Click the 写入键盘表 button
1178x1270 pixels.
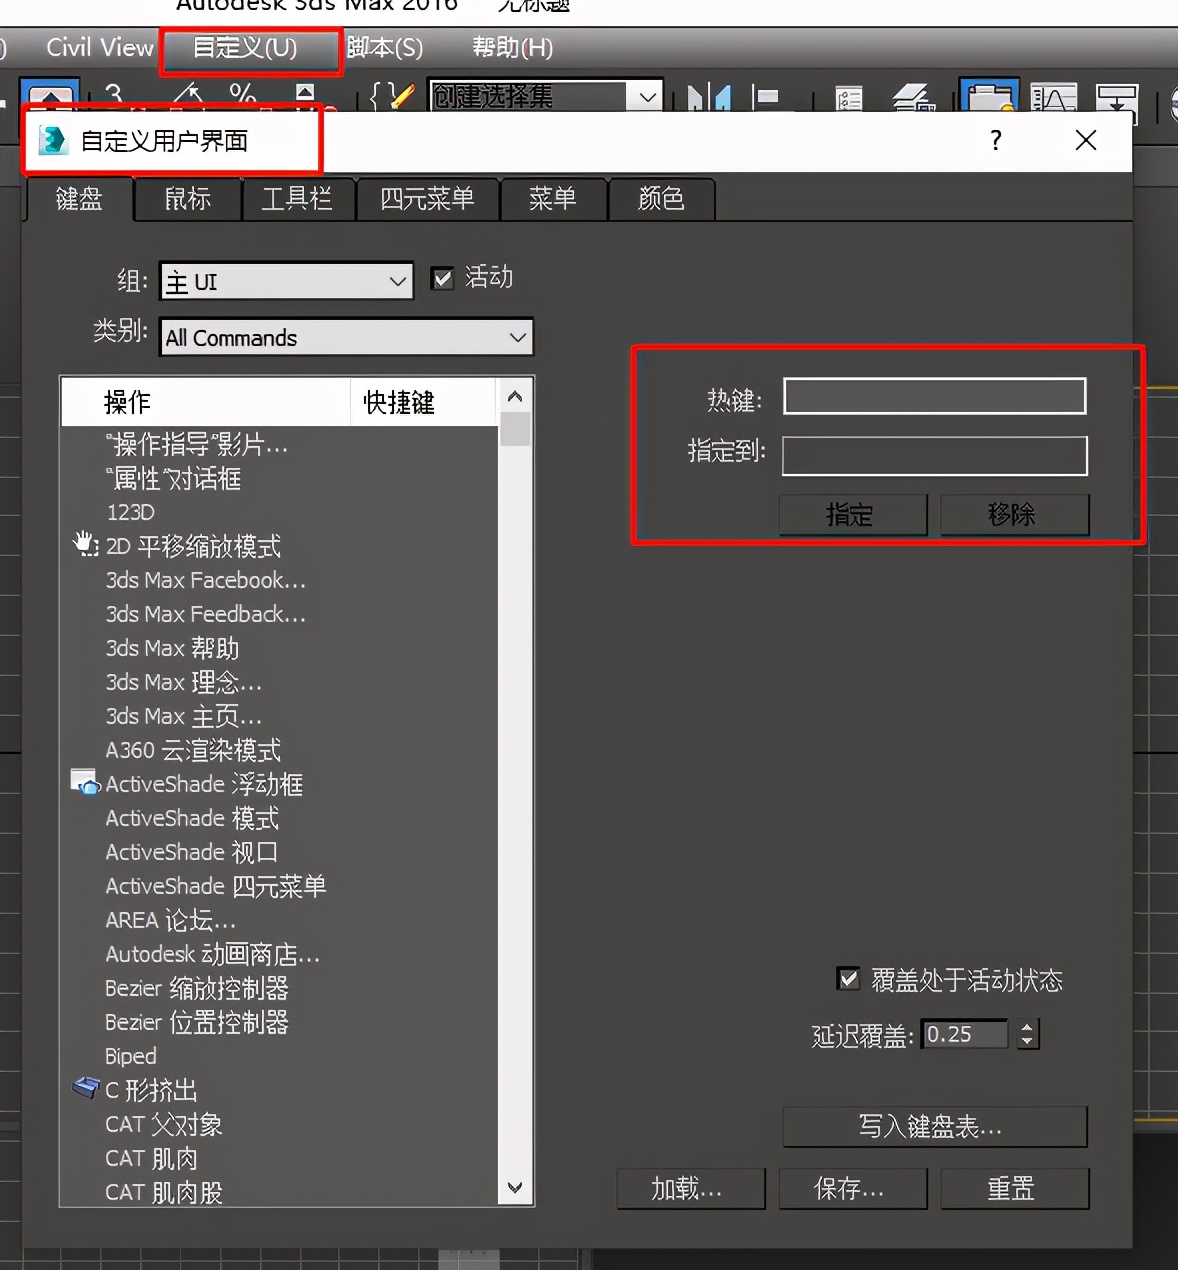933,1127
